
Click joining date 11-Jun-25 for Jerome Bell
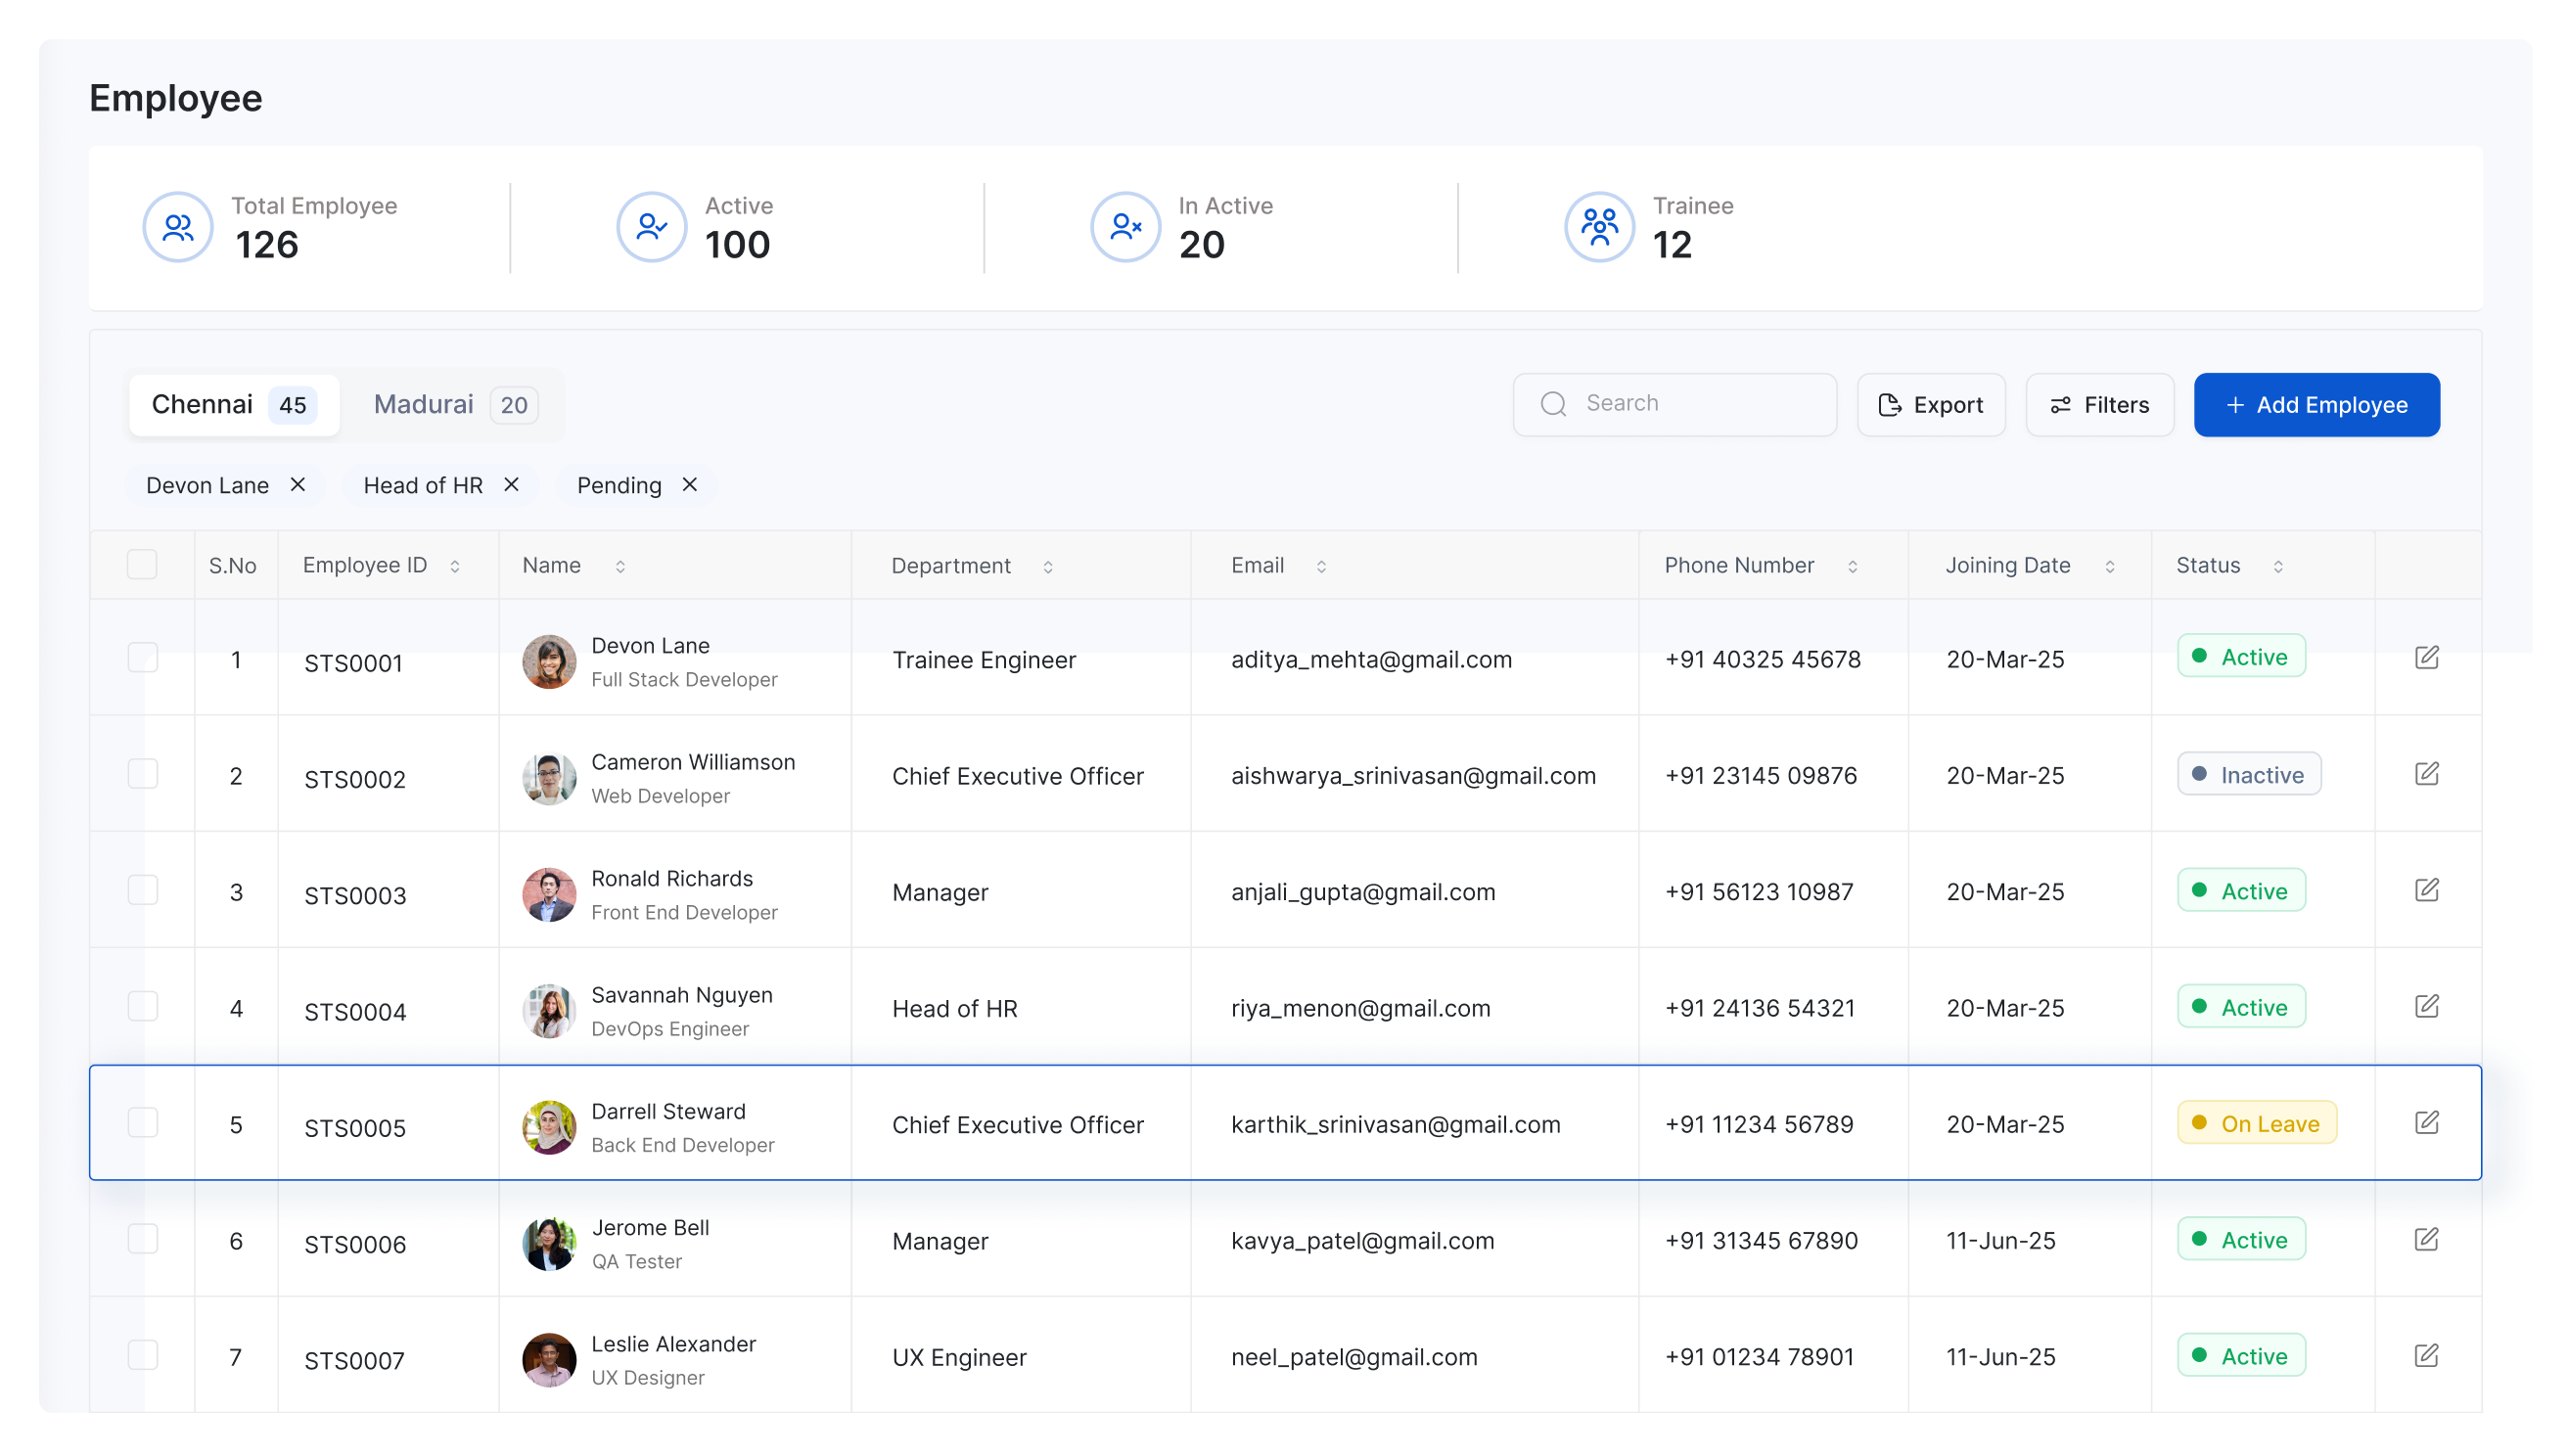2000,1241
